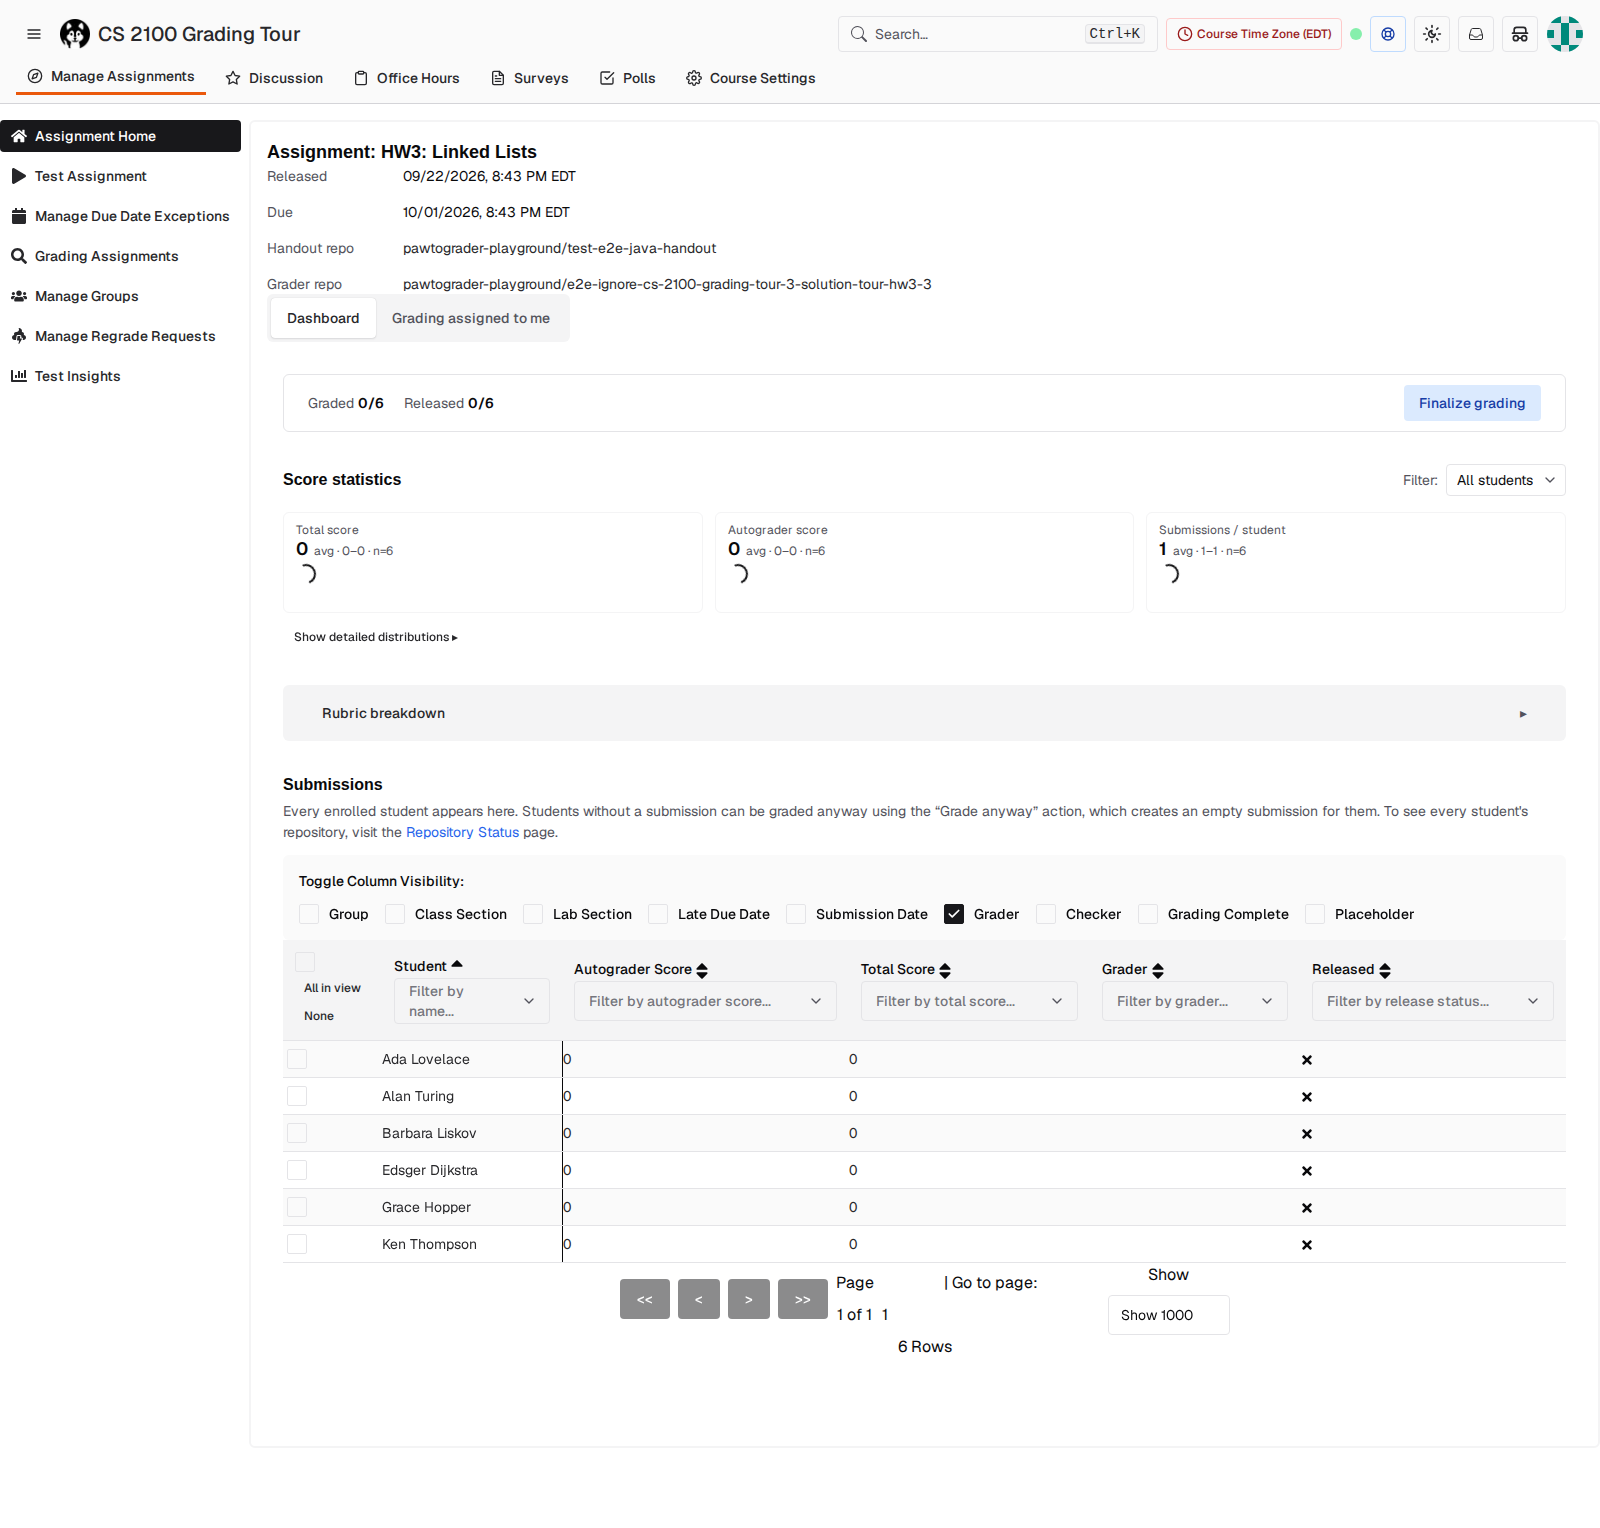Expand the Rubric breakdown section

click(x=924, y=713)
